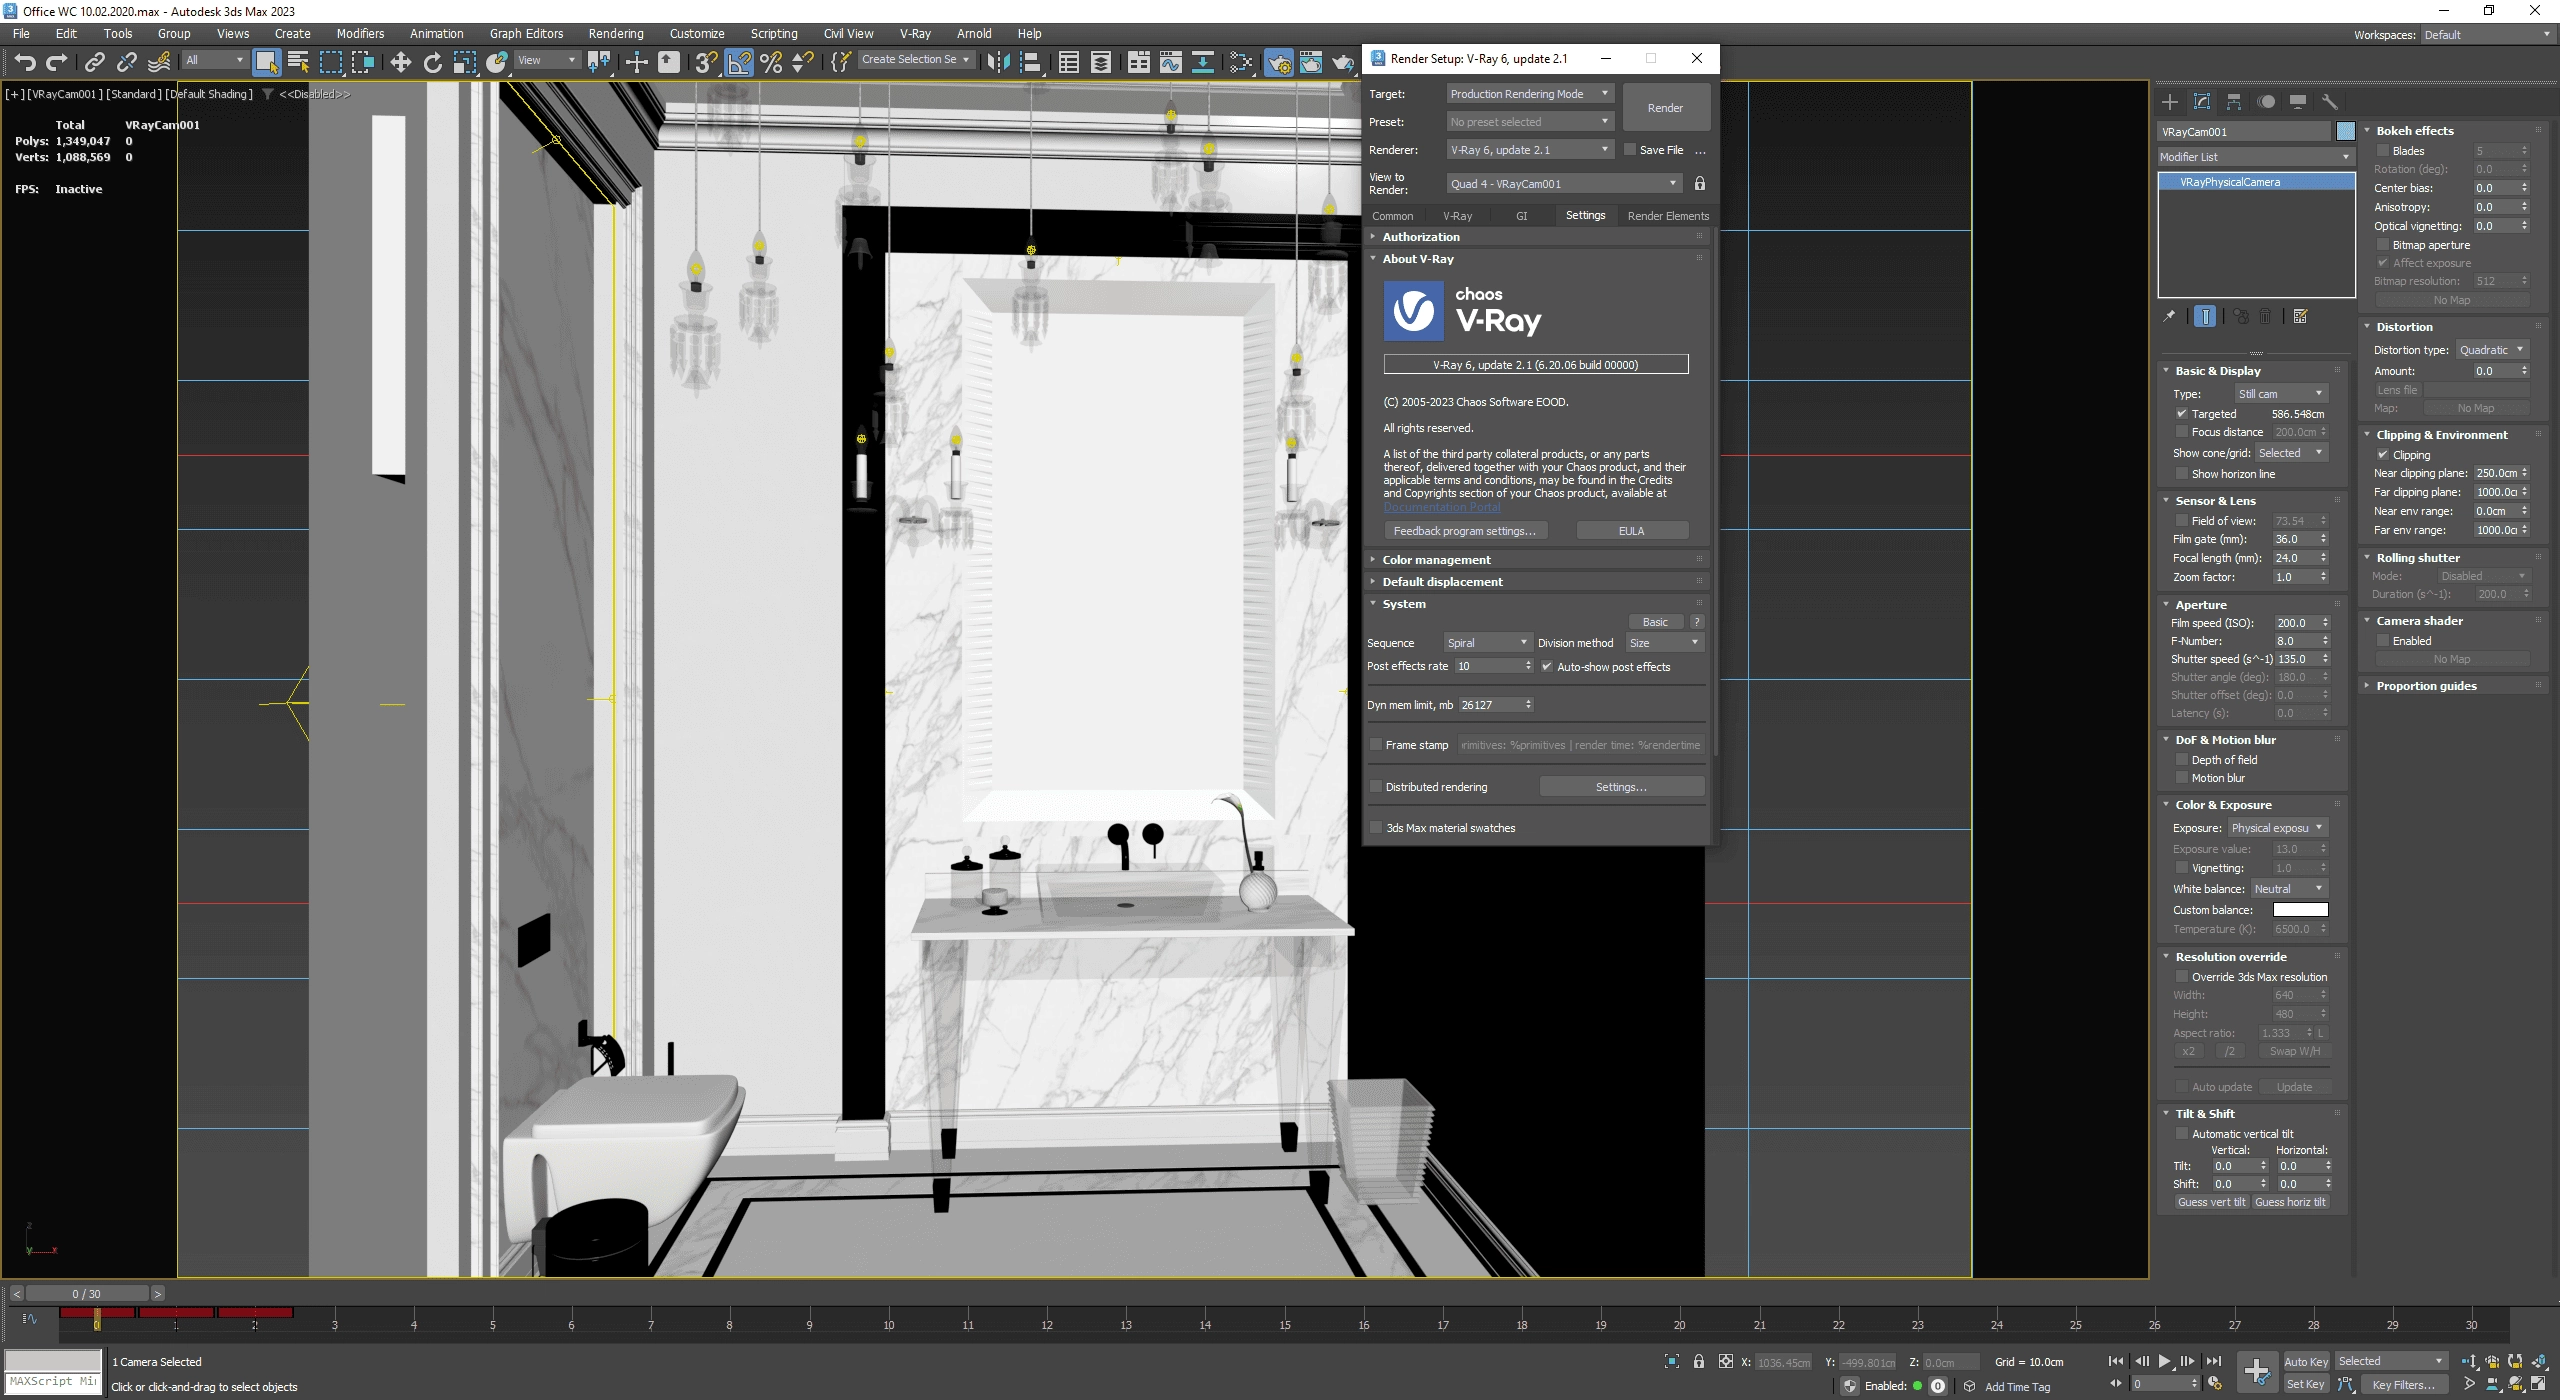
Task: Enable the Distributed rendering checkbox
Action: coord(1376,787)
